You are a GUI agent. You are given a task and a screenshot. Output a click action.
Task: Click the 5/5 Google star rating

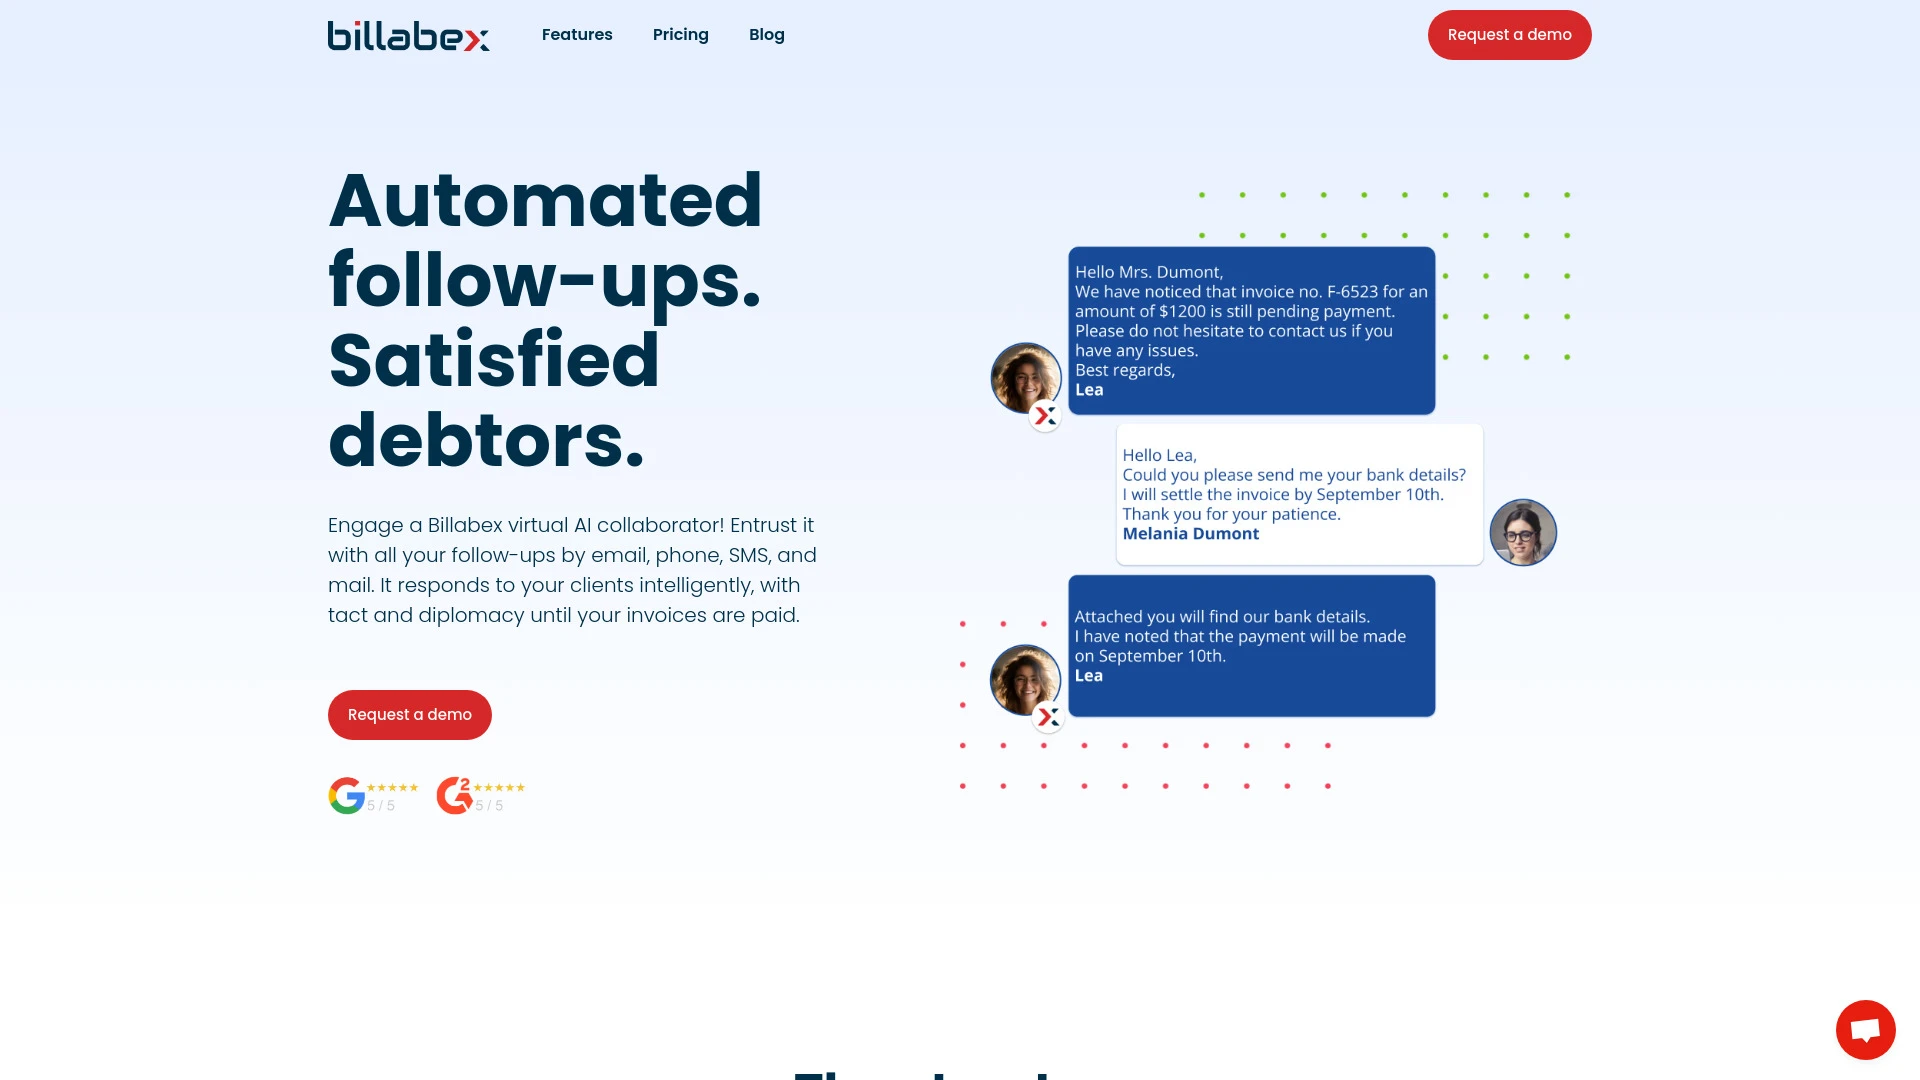click(x=373, y=795)
